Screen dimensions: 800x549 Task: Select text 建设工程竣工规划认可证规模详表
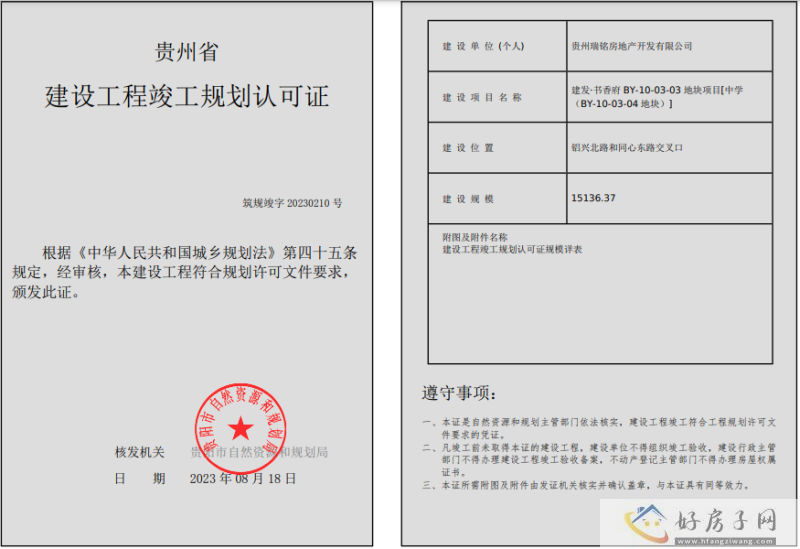pyautogui.click(x=512, y=249)
